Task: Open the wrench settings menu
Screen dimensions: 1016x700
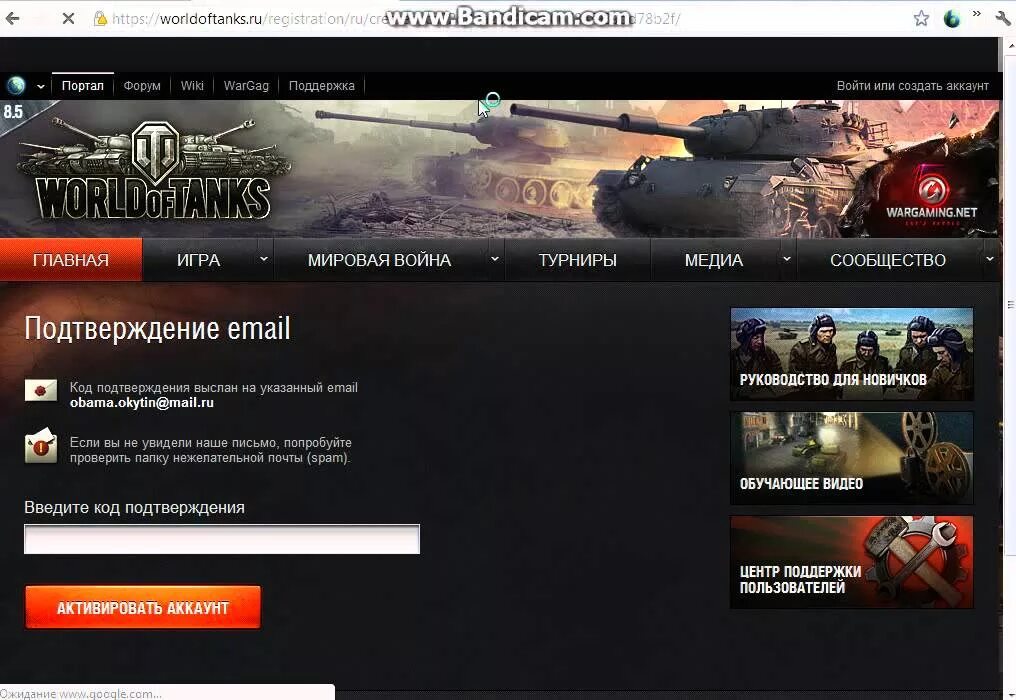Action: click(1002, 19)
